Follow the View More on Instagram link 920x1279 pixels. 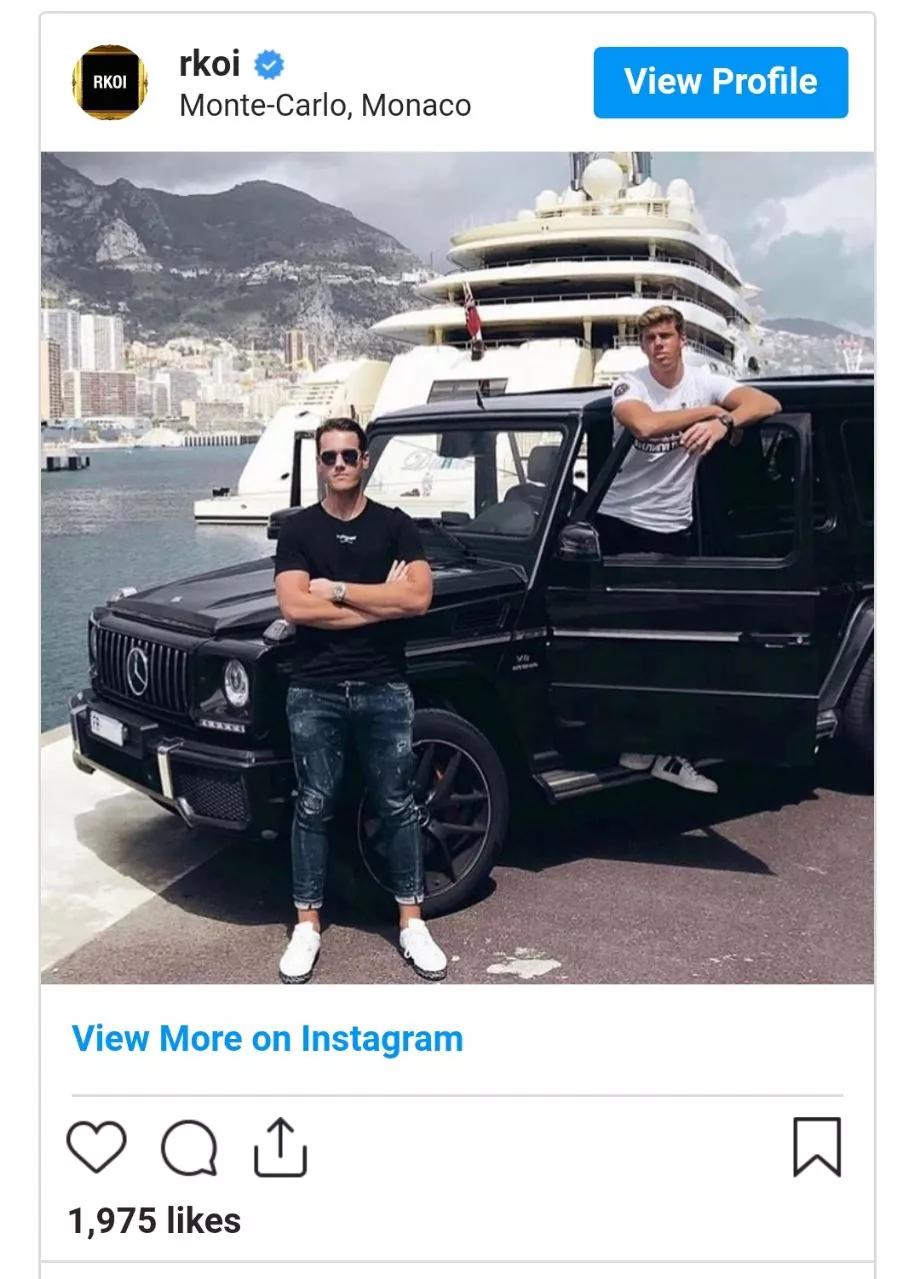[x=267, y=1038]
